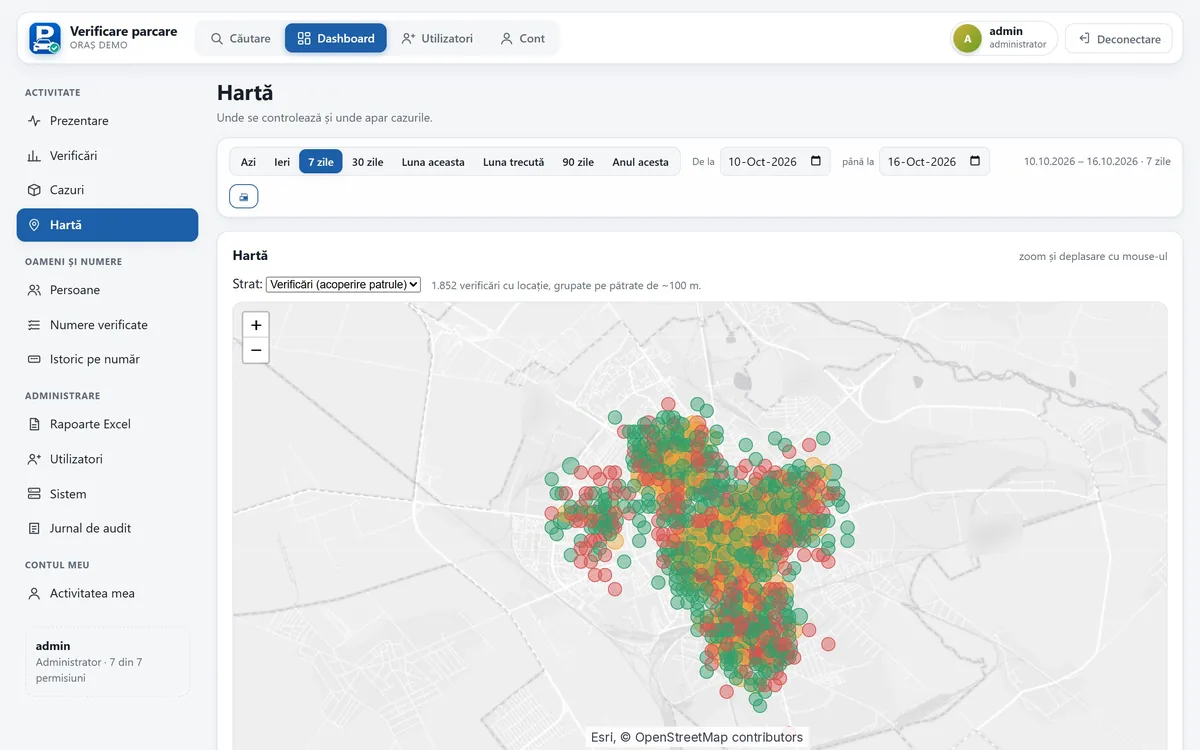This screenshot has height=750, width=1200.
Task: Click the admin permissions card in sidebar
Action: click(x=107, y=661)
